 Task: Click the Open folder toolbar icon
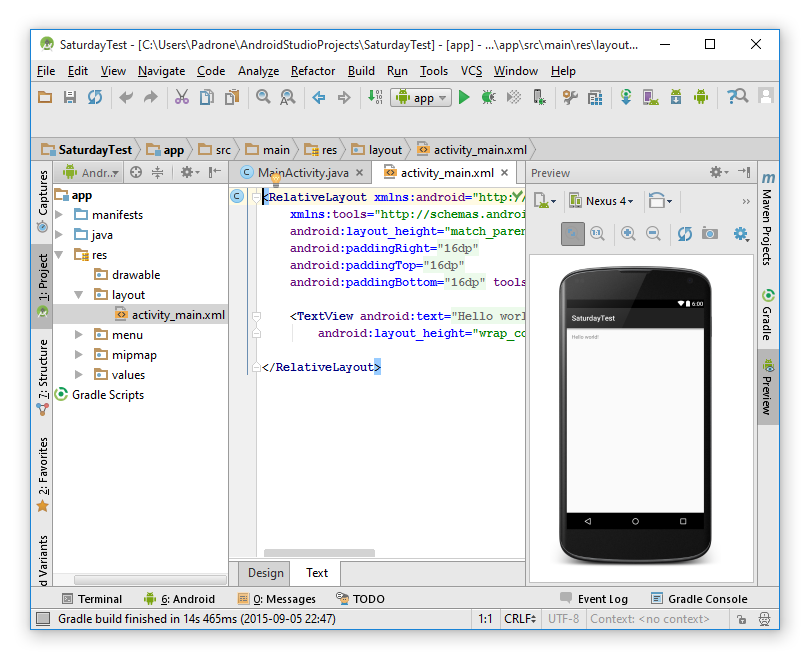[45, 97]
